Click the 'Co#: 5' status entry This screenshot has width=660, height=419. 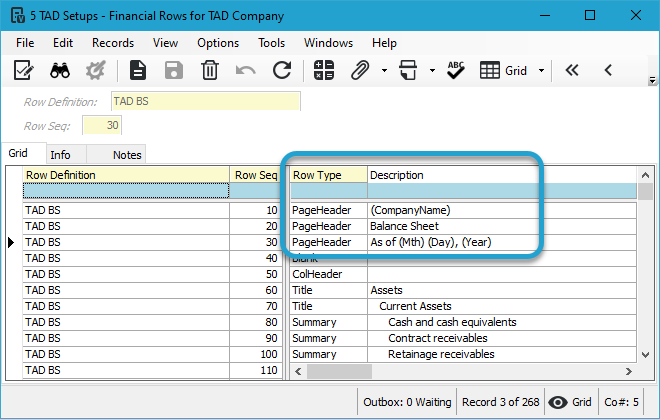[621, 402]
